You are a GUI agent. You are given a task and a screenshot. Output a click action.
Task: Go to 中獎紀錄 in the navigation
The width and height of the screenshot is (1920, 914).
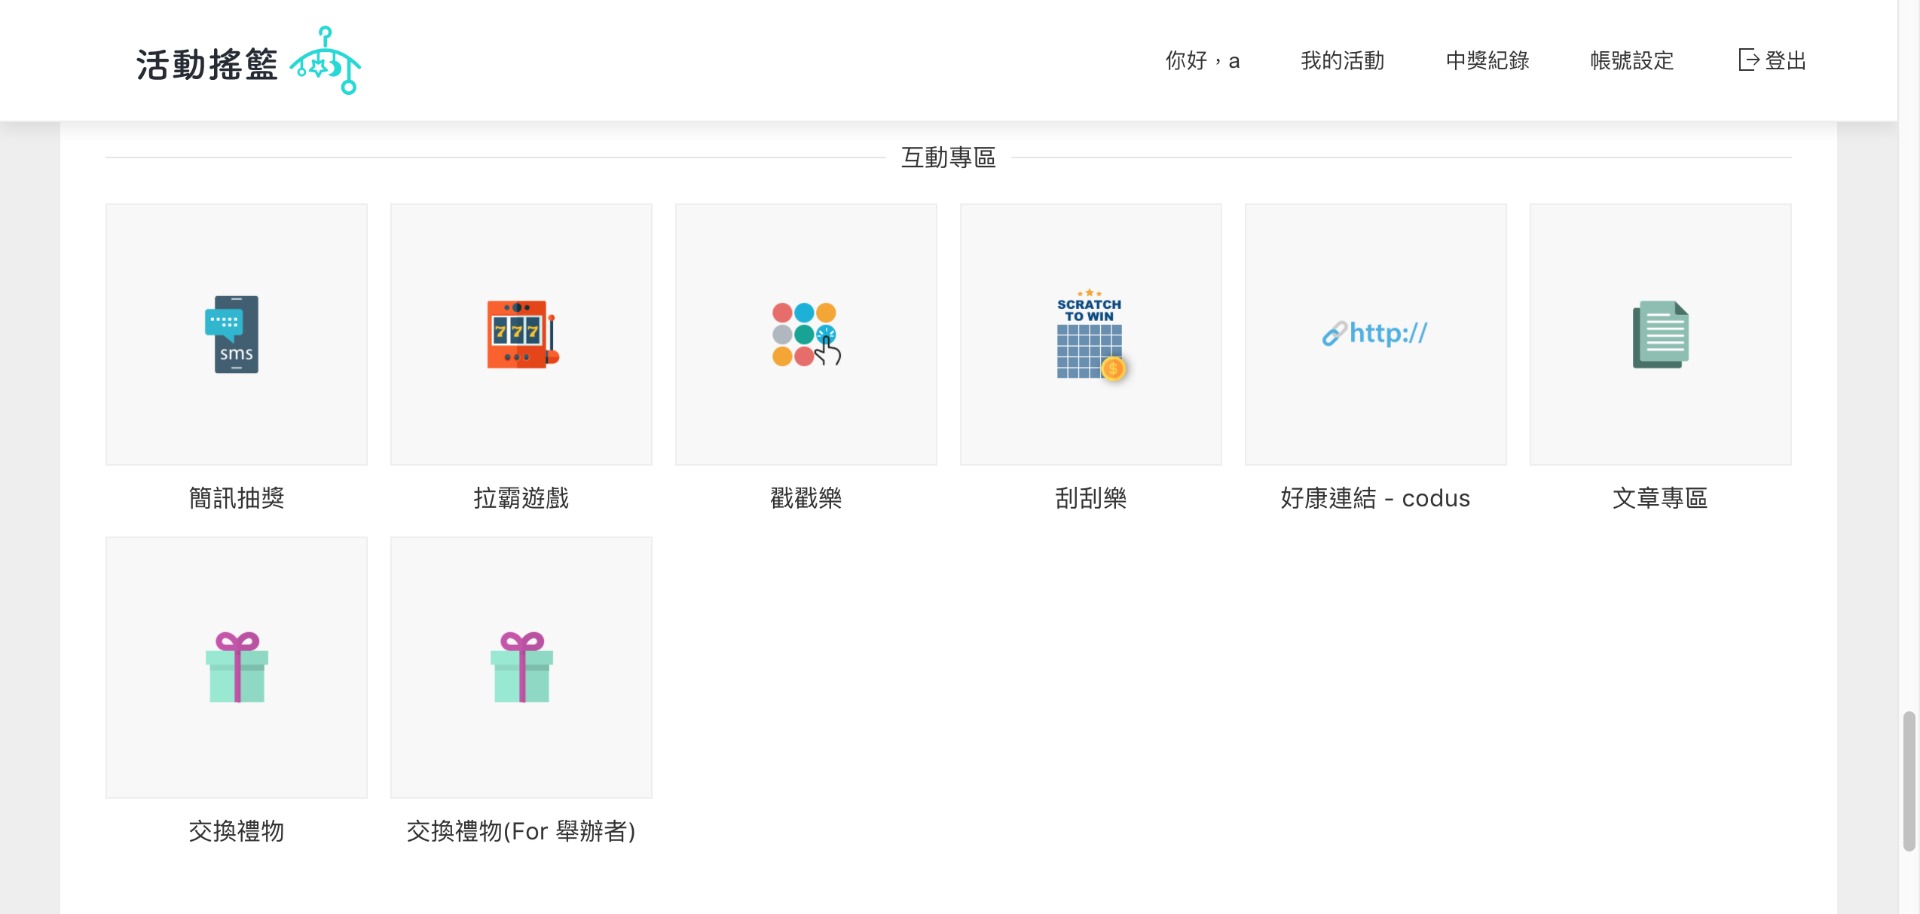coord(1487,61)
